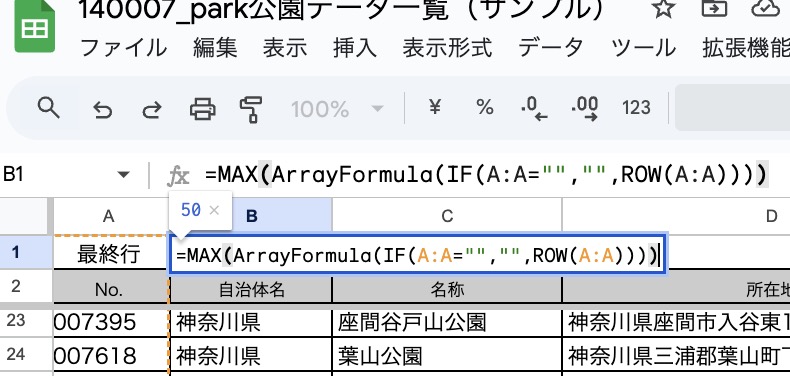Click 神奈川県 in row 23
This screenshot has width=790, height=376.
click(x=251, y=323)
